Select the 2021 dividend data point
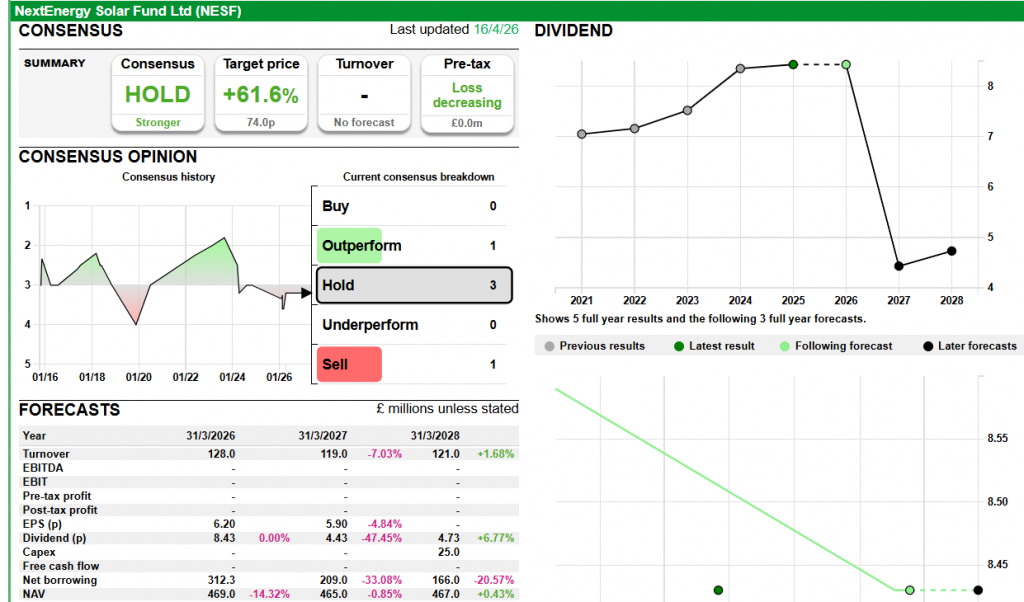Viewport: 1024px width, 602px height. tap(581, 134)
